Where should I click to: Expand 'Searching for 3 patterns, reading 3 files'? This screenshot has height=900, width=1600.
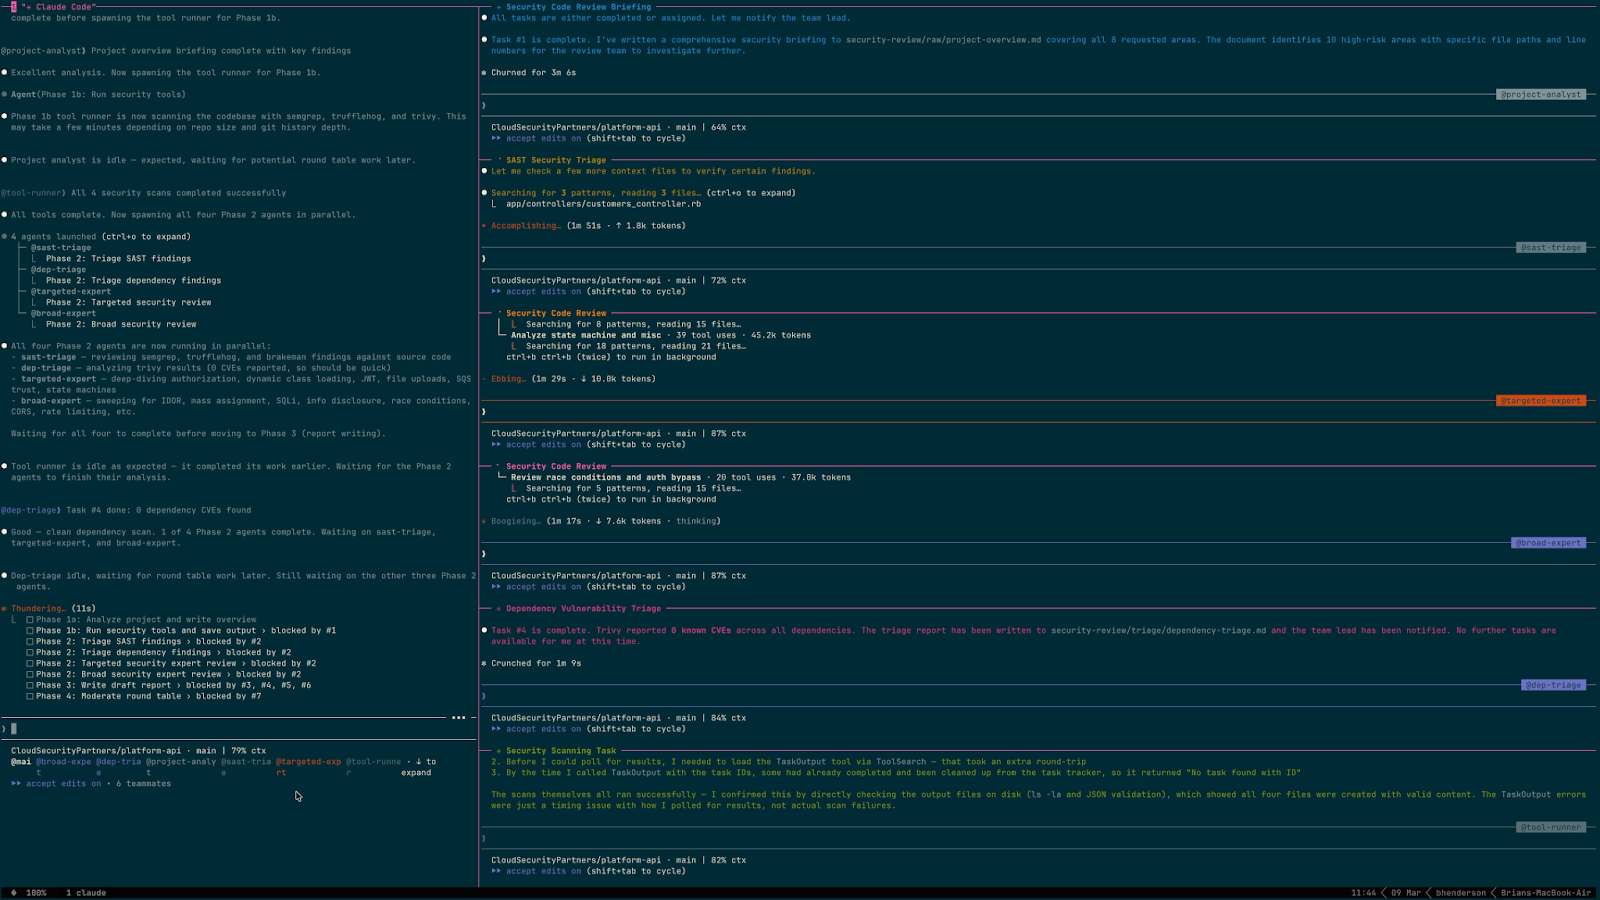pyautogui.click(x=643, y=193)
